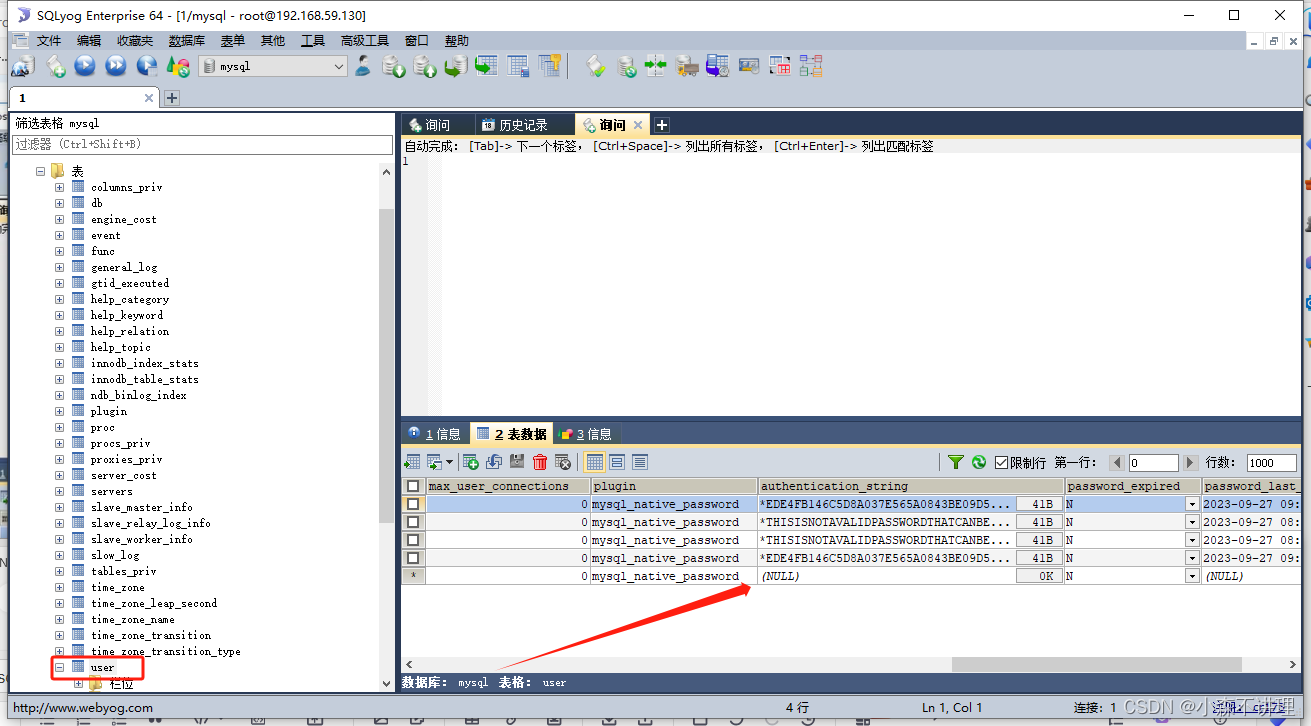The width and height of the screenshot is (1311, 726).
Task: Go to previous page of rows arrow
Action: point(1117,463)
